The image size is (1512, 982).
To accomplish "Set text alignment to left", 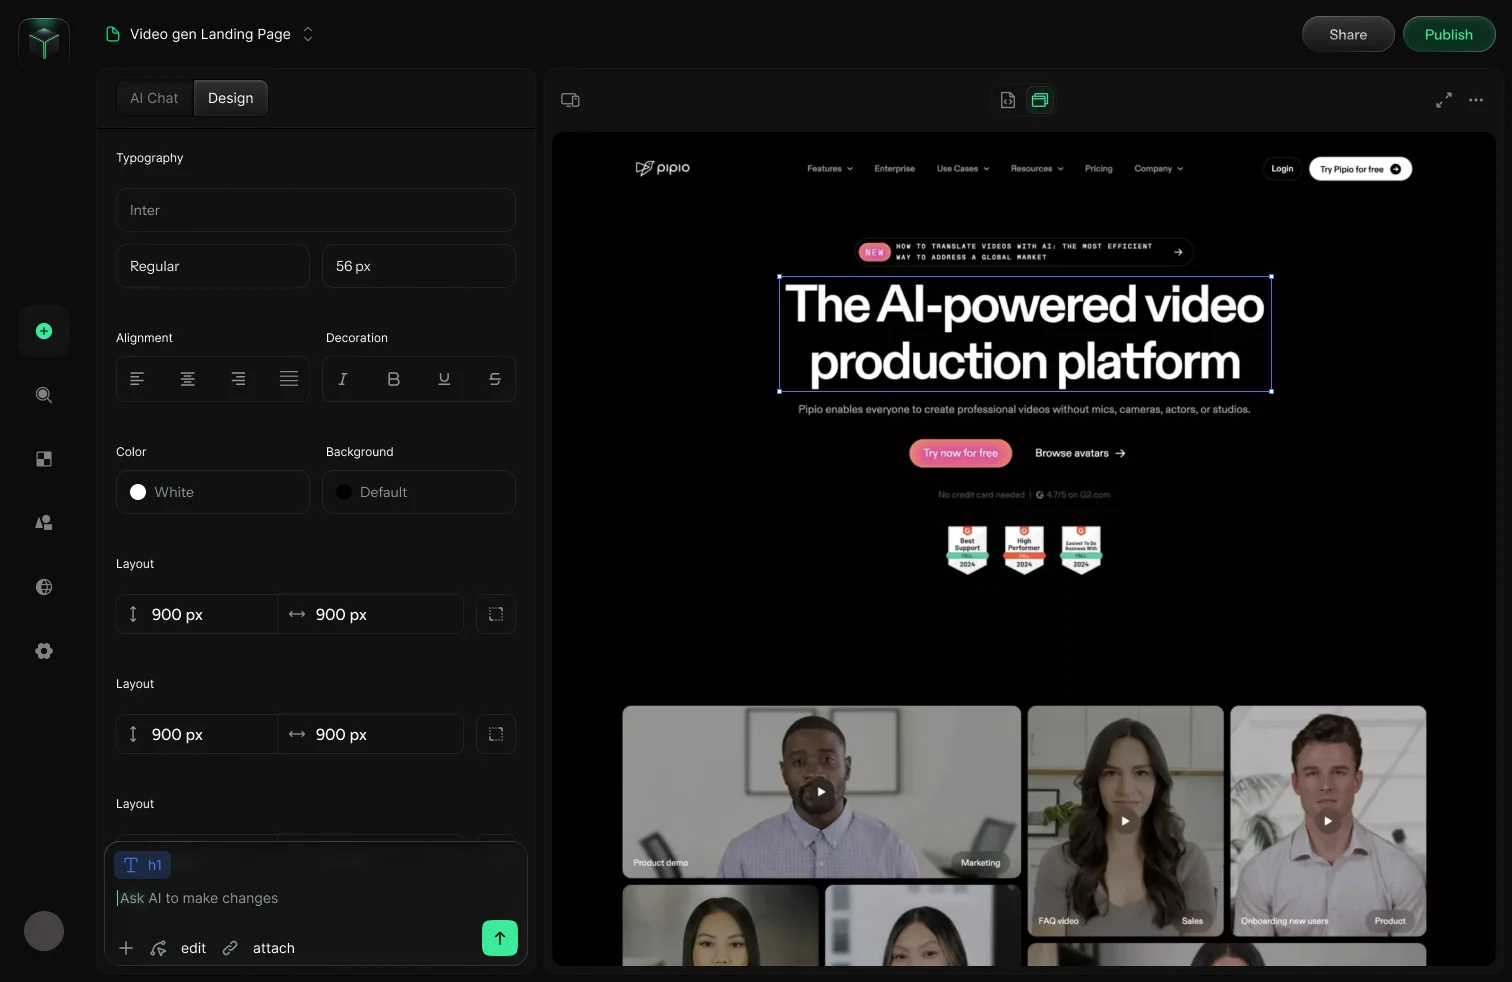I will click(137, 379).
